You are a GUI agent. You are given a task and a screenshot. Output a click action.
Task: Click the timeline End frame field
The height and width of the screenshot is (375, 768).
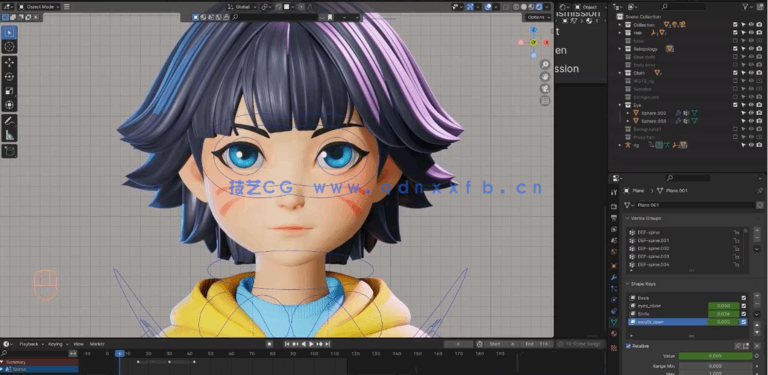[x=537, y=344]
